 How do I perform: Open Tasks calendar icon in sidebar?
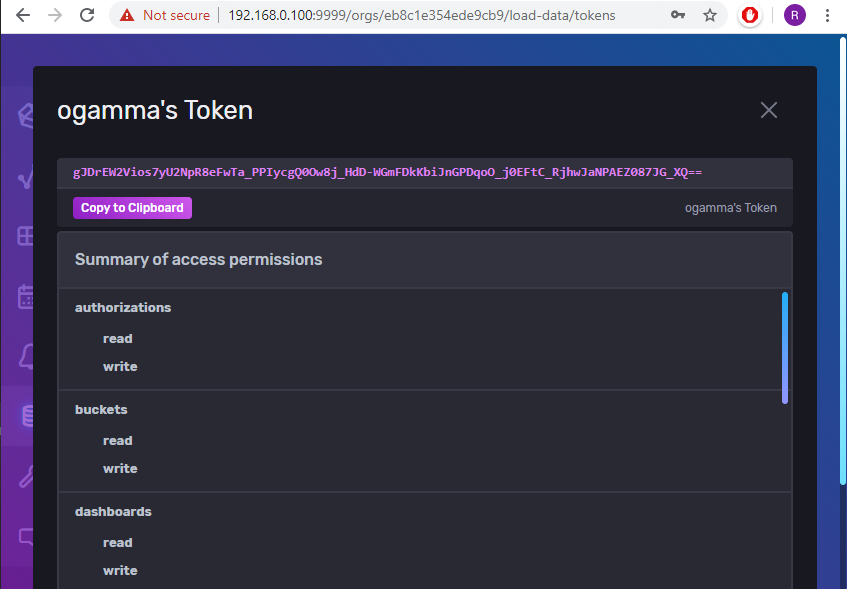(24, 296)
